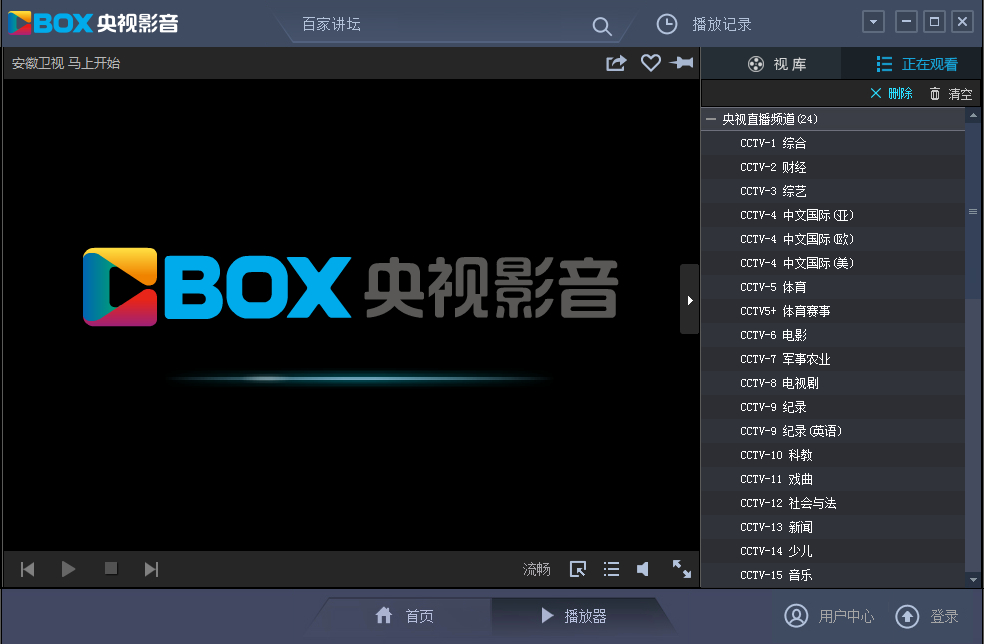Click the channel list scrollbar thumb
Screen dimensions: 984x644
(973, 212)
